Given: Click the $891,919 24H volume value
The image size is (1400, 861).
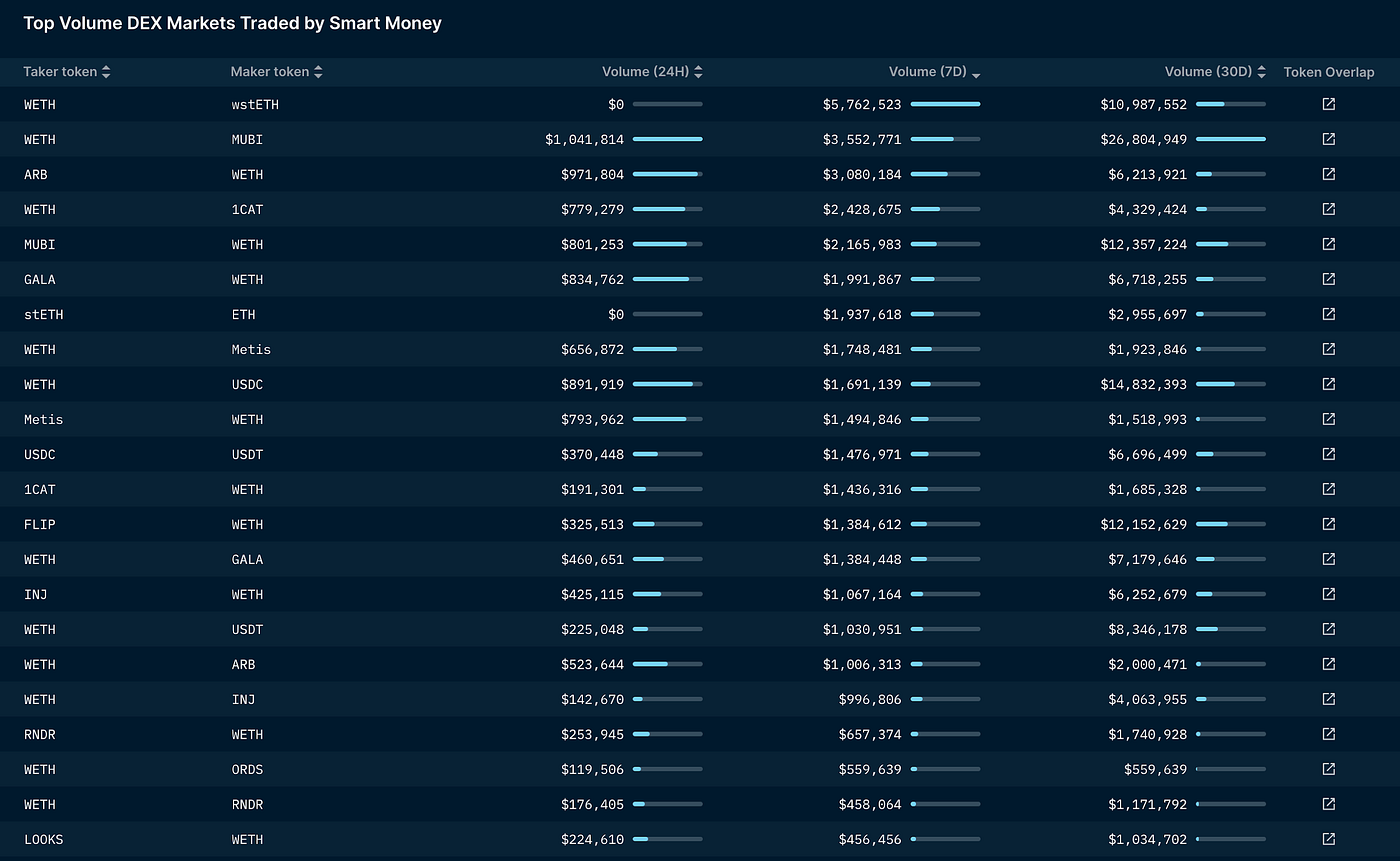Looking at the screenshot, I should 592,384.
